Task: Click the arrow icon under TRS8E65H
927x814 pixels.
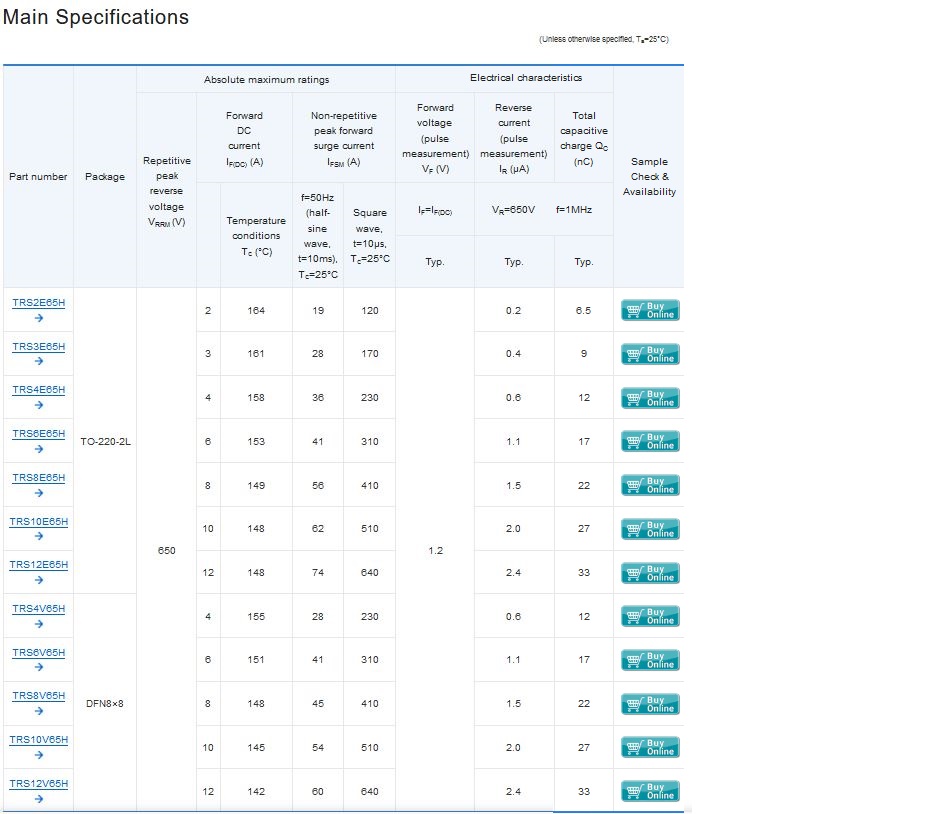Action: [39, 493]
